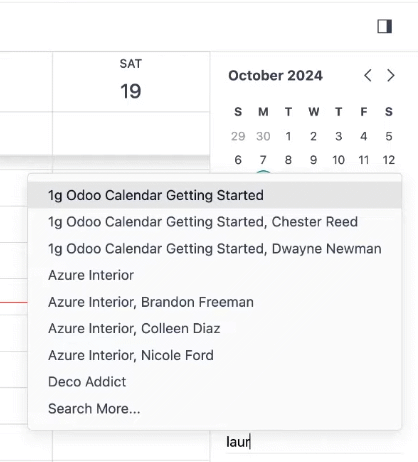Pick Azure Interior, Nicole Ford
418x462 pixels.
(215, 355)
